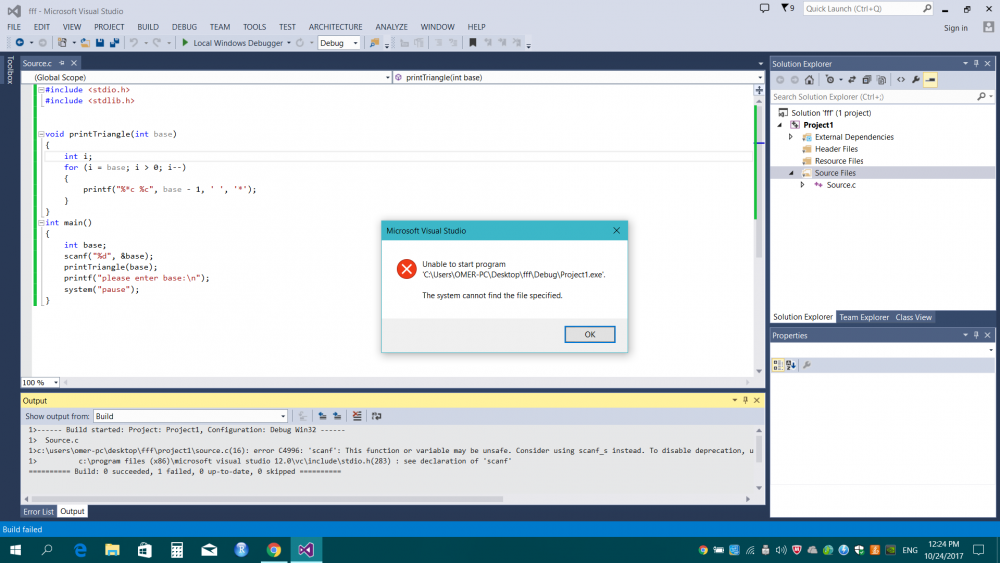Viewport: 1000px width, 563px height.
Task: Toggle Word Wrap in Output toolbar
Action: (376, 416)
